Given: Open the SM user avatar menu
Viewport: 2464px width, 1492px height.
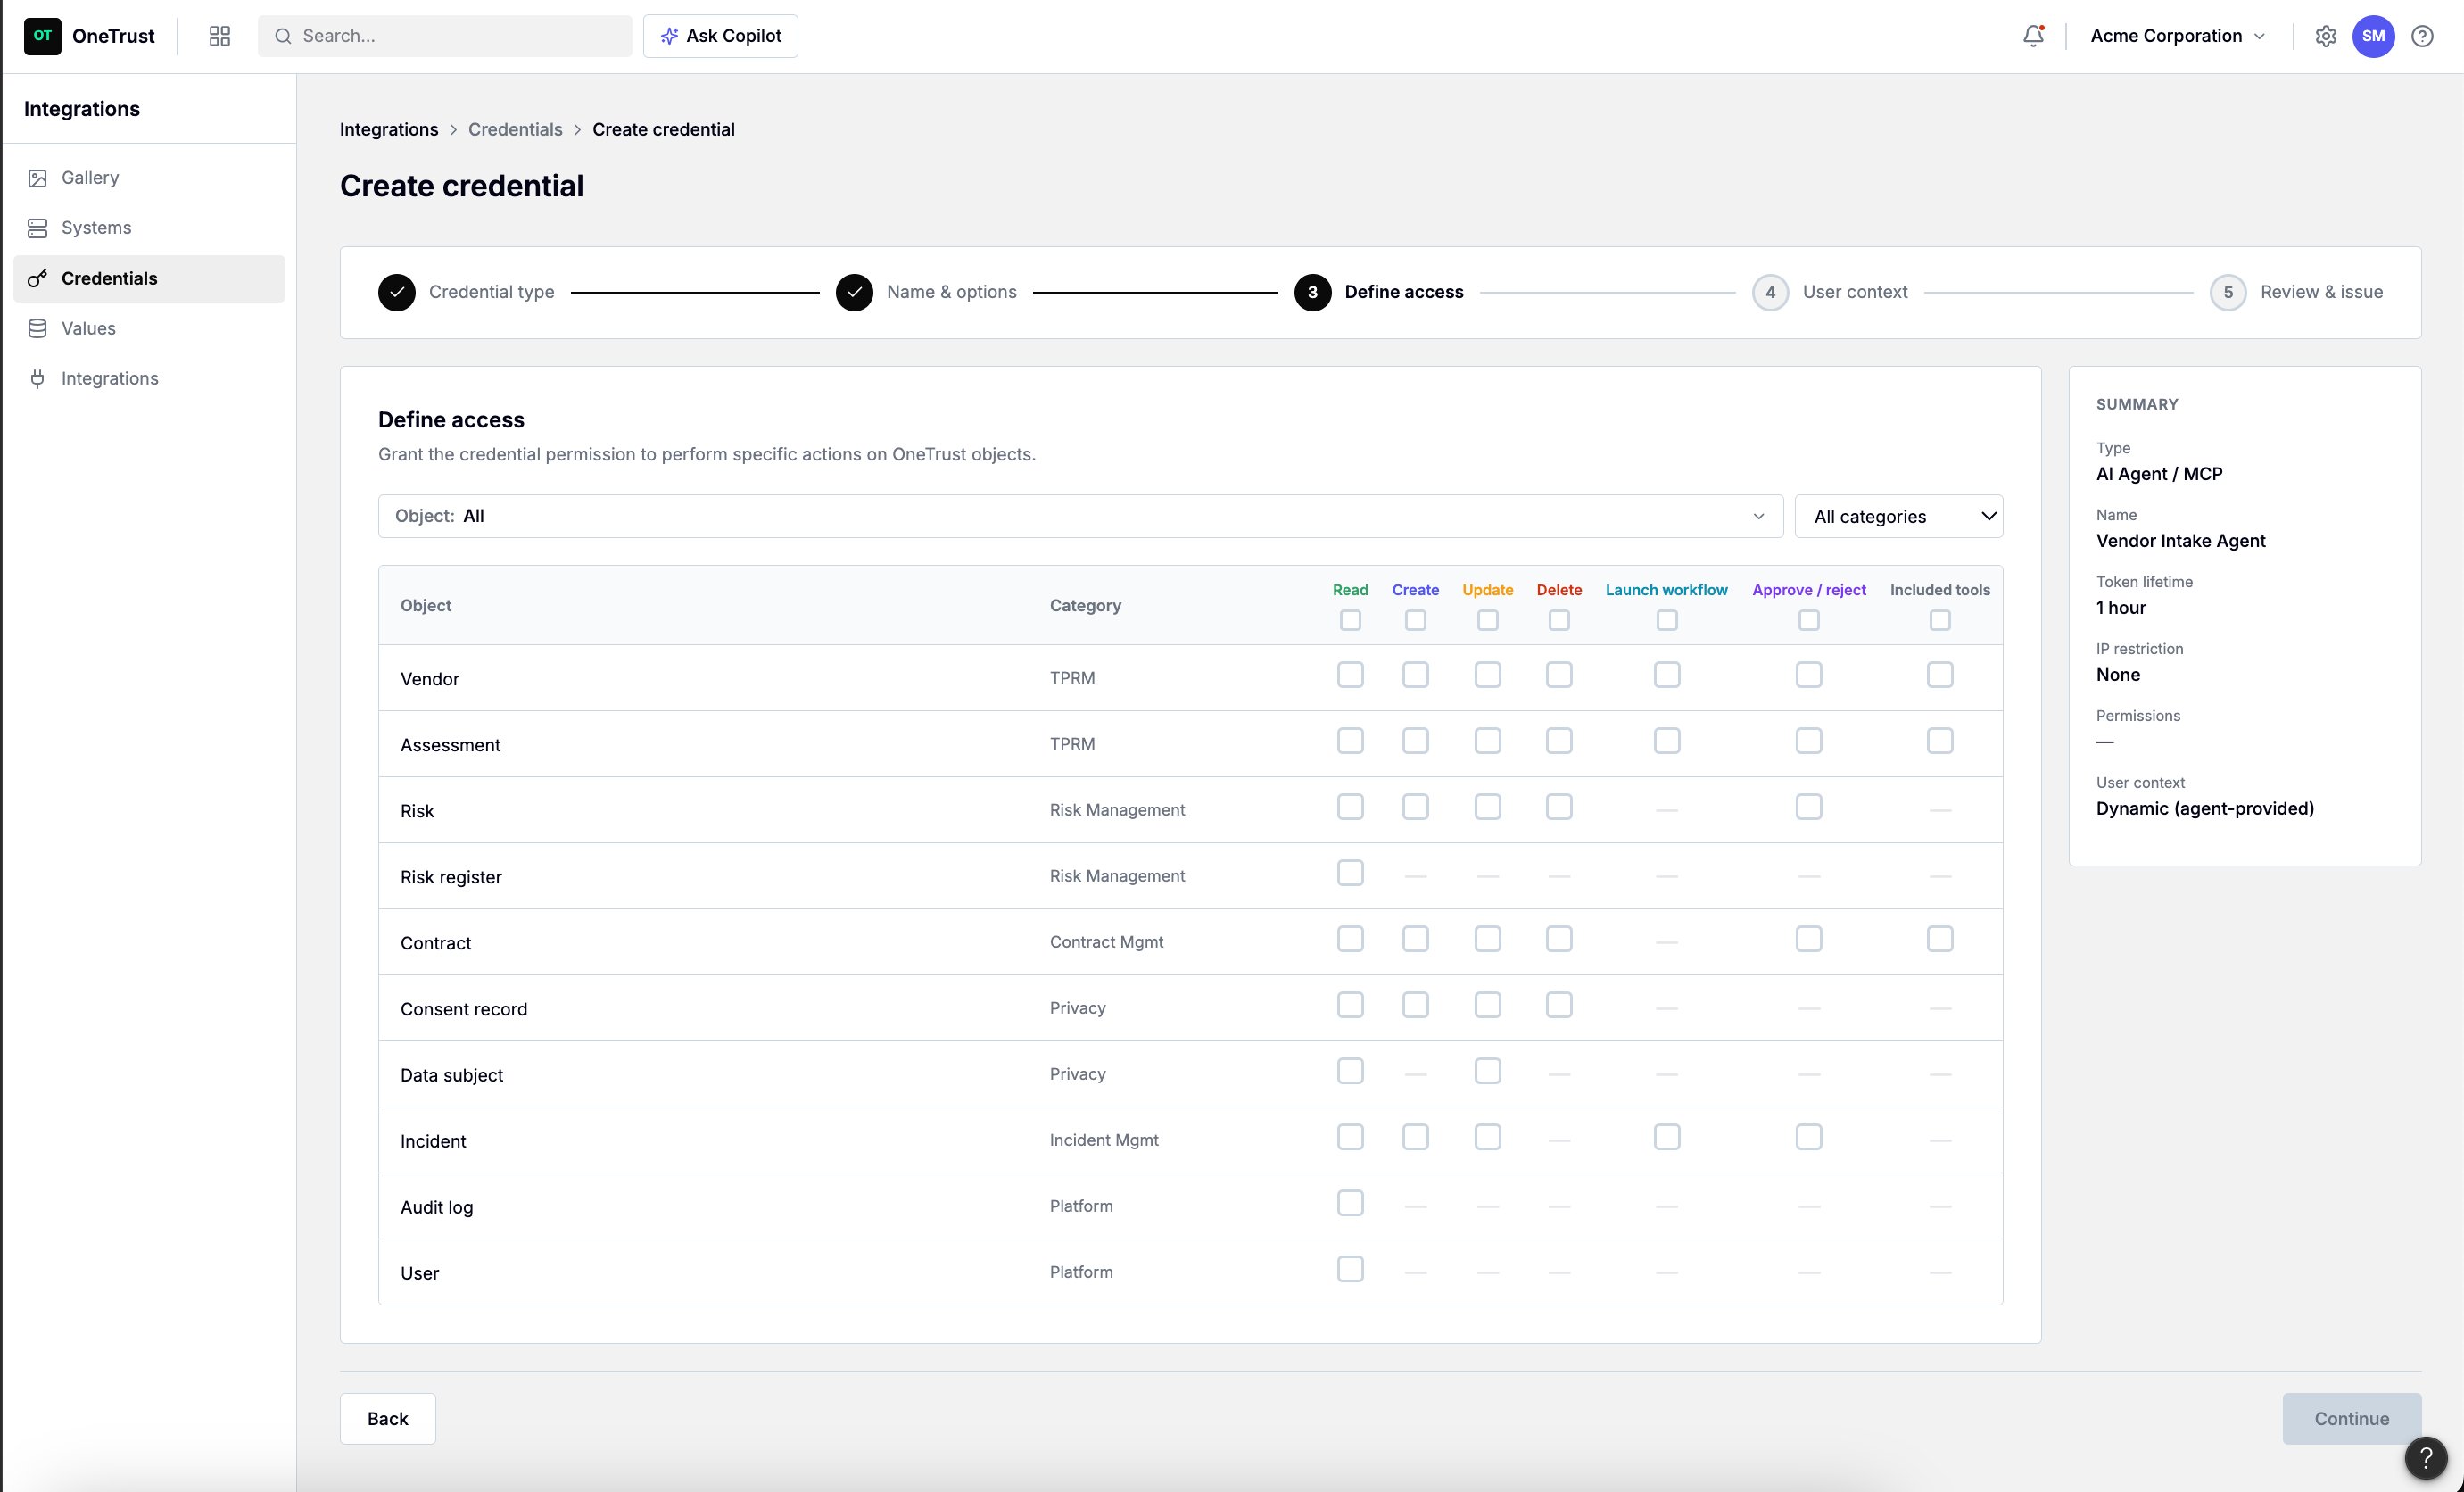Looking at the screenshot, I should (2373, 36).
